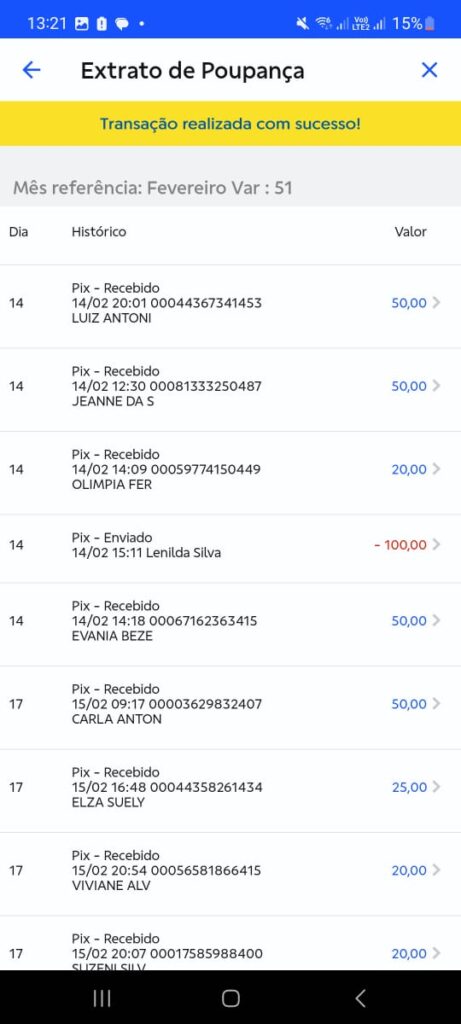Tap the Android recent apps icon
The height and width of the screenshot is (1024, 461).
101,997
